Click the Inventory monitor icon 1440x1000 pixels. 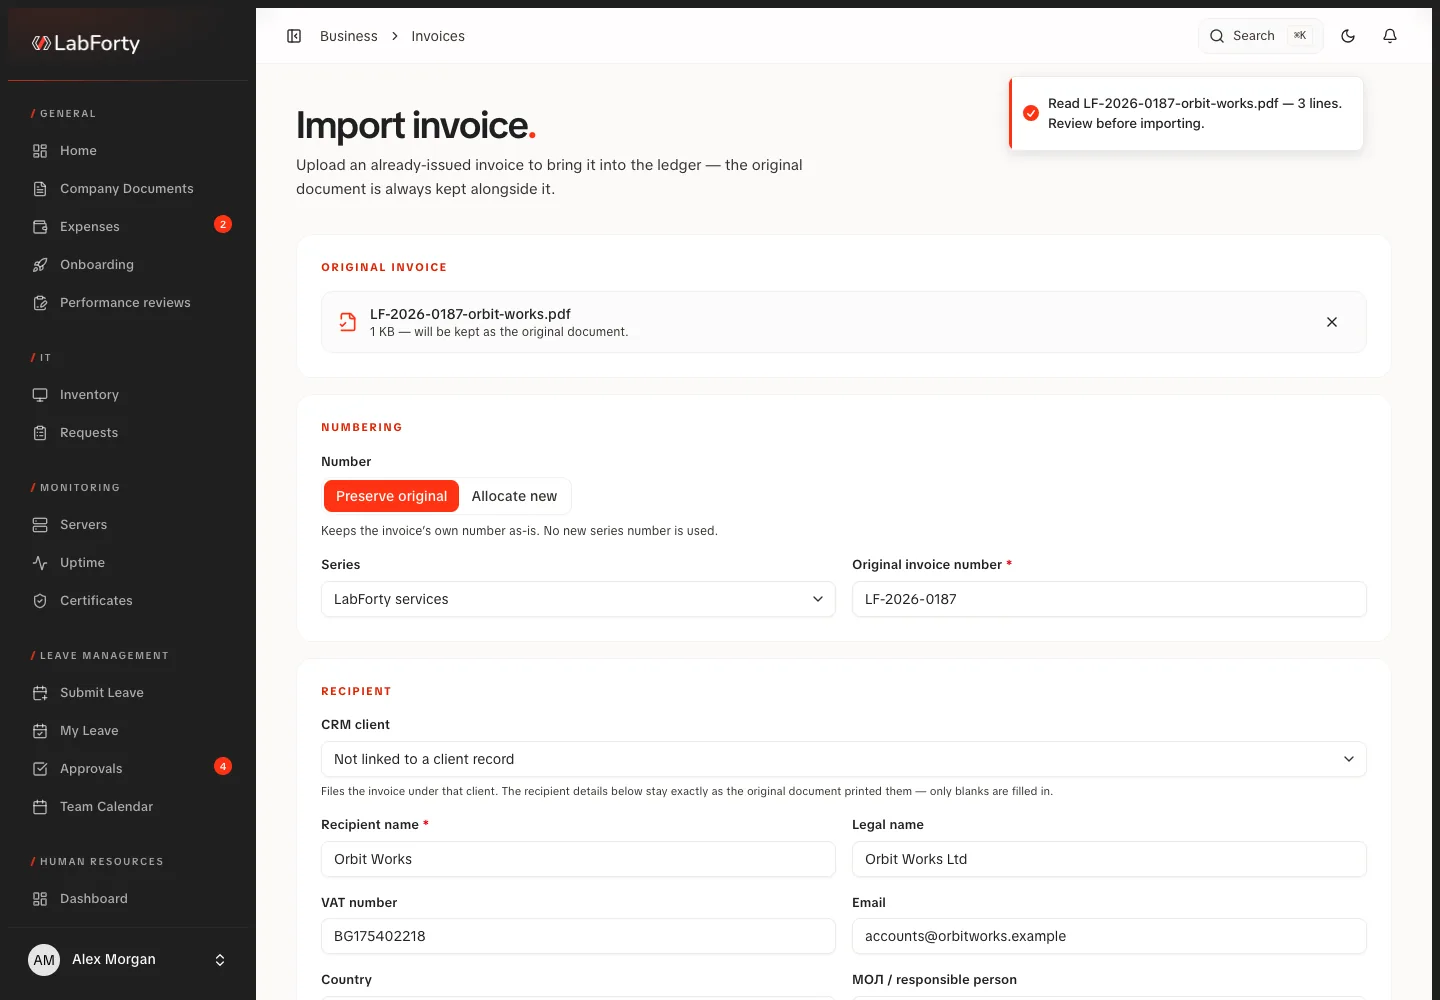tap(40, 395)
